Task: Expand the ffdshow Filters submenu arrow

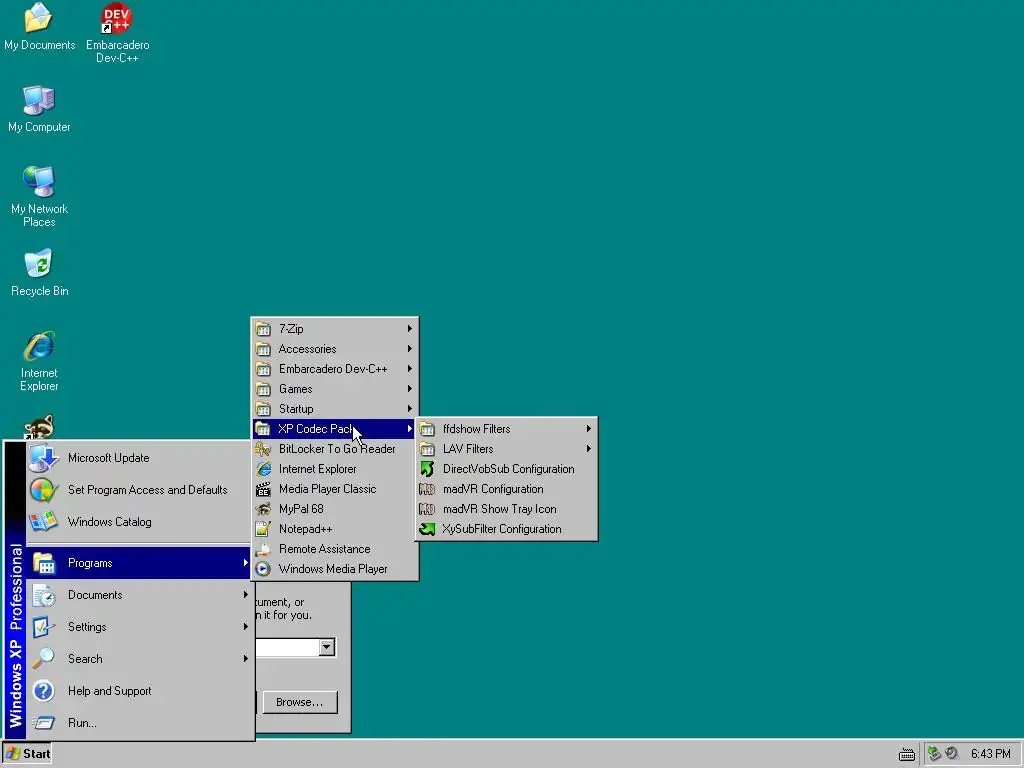Action: point(588,429)
